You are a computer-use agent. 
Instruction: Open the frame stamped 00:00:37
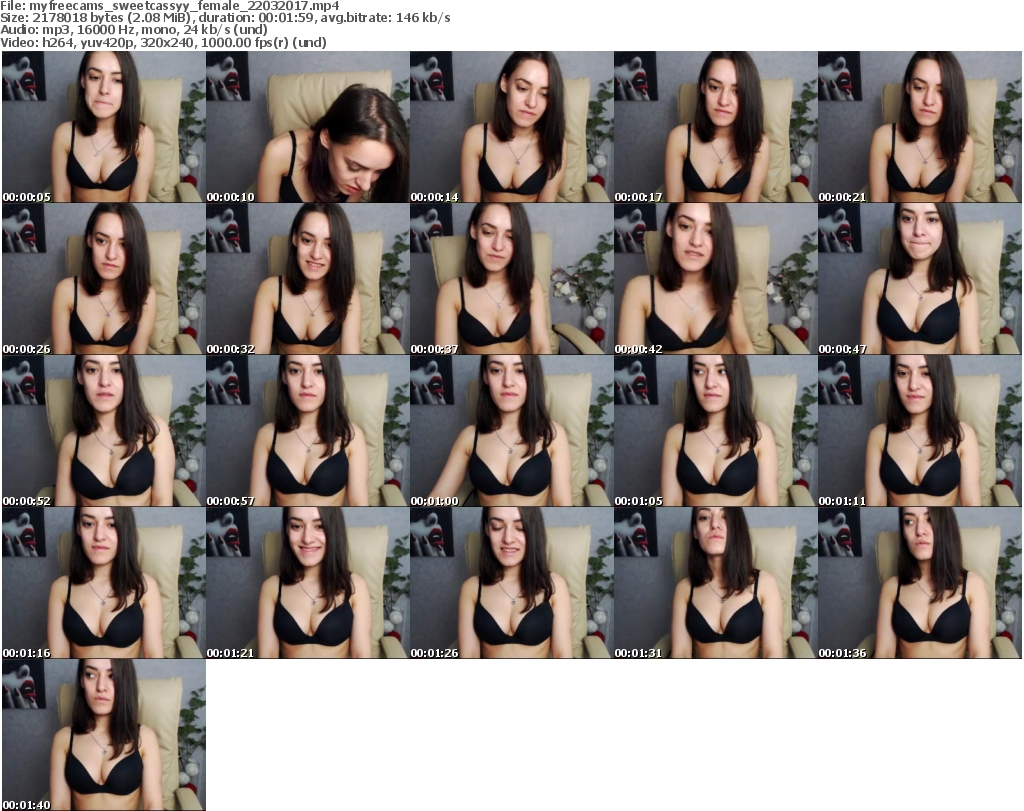(511, 279)
